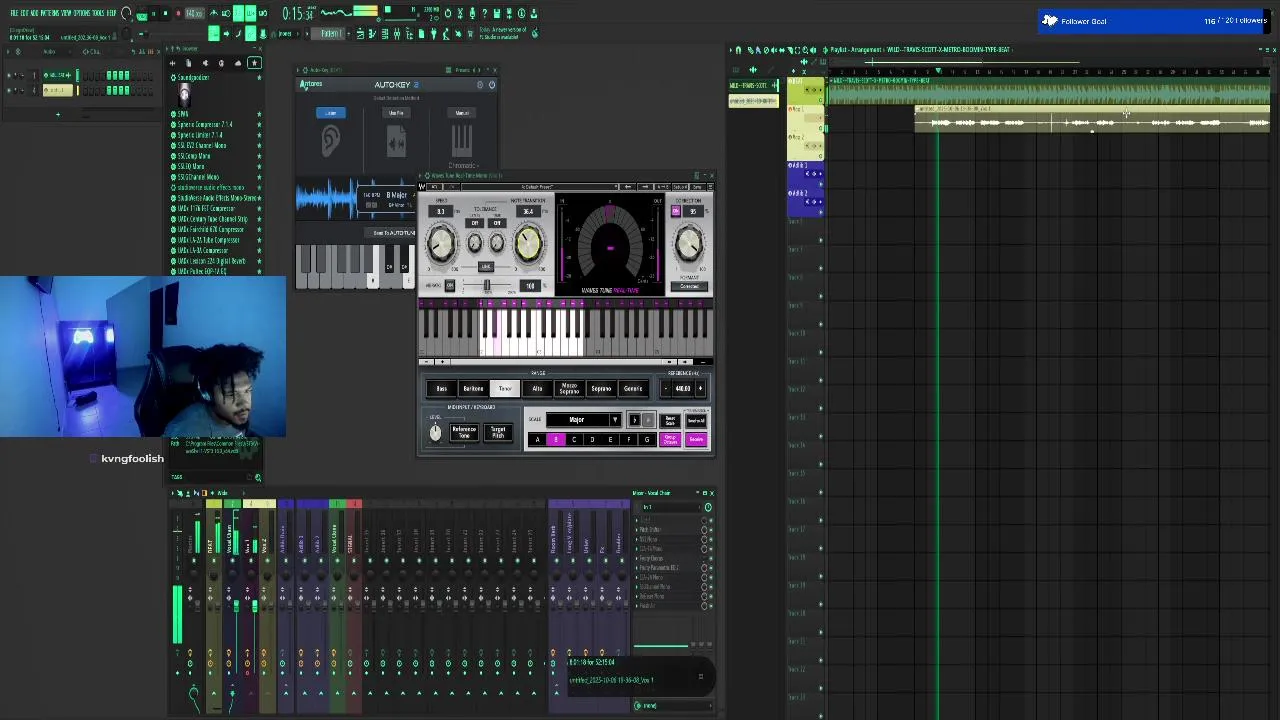Click the piano keys icon in Auto-Key
1280x720 pixels.
pos(462,142)
